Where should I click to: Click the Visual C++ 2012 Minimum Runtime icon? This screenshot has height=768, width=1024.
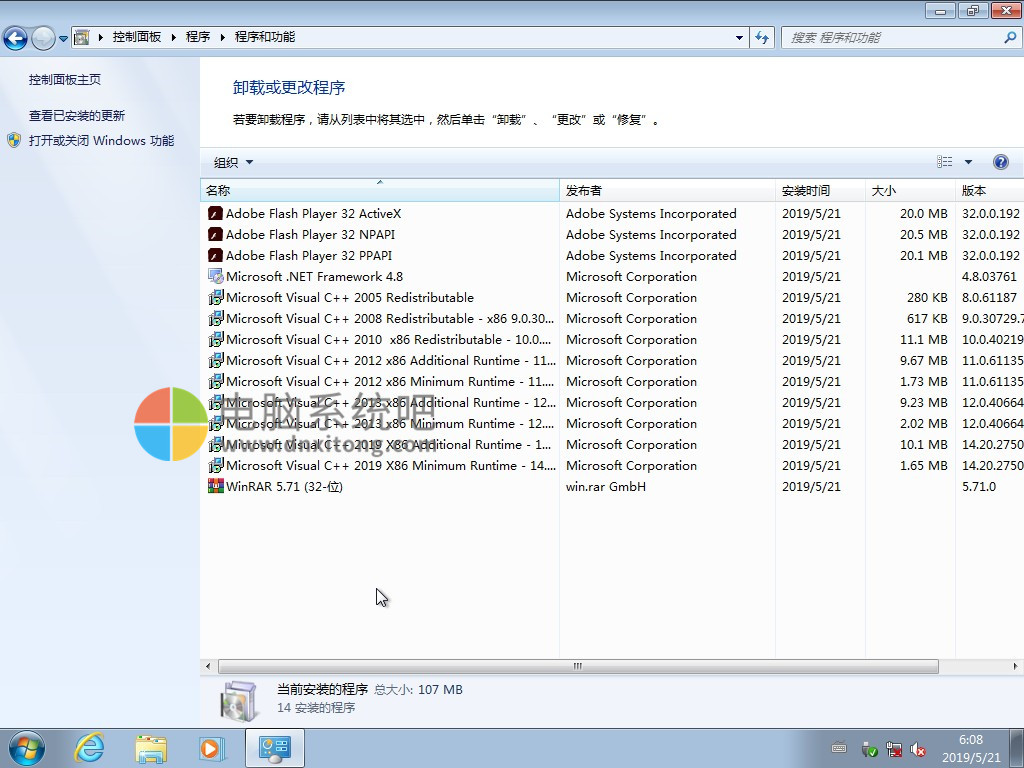tap(216, 381)
